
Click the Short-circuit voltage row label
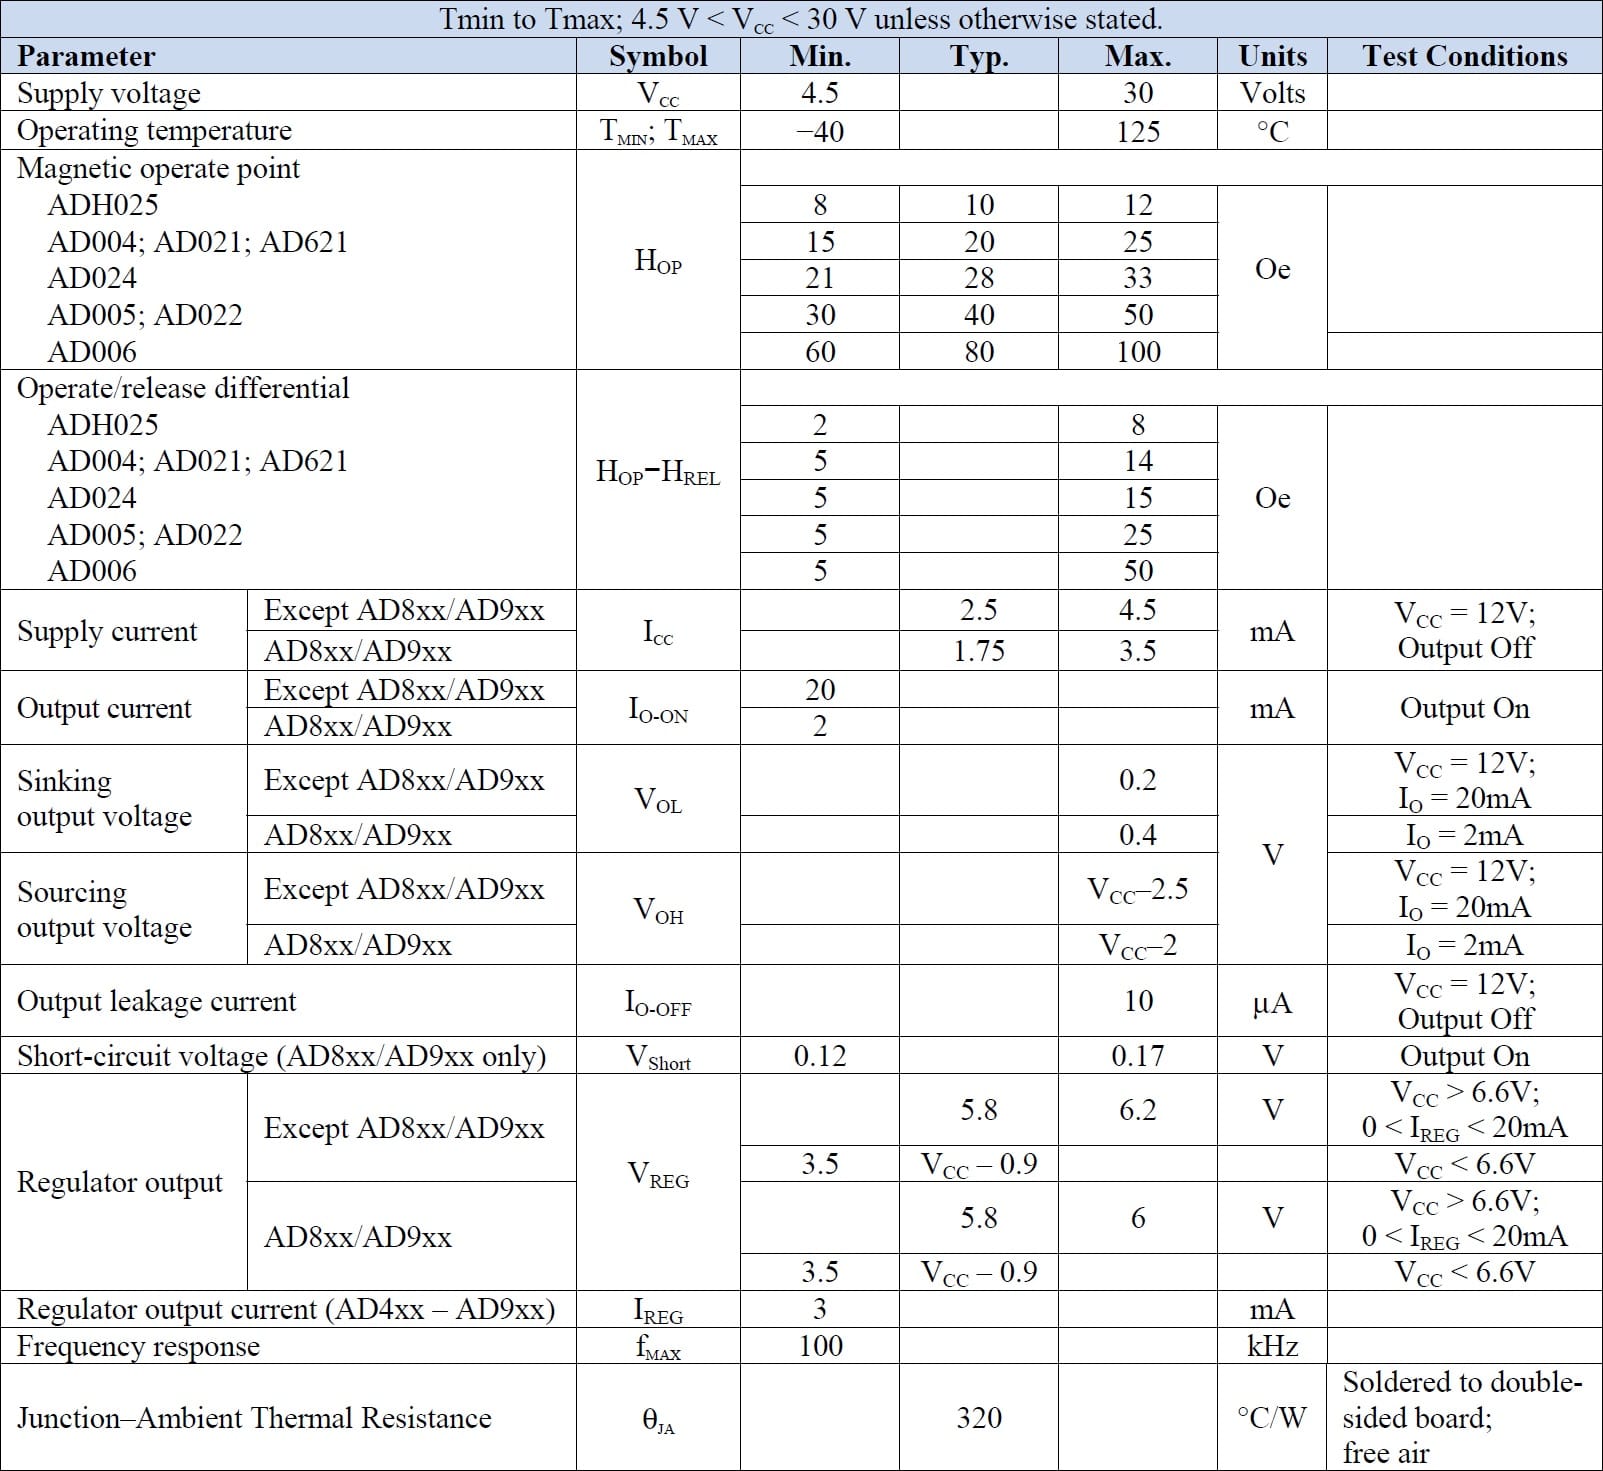click(x=281, y=1056)
